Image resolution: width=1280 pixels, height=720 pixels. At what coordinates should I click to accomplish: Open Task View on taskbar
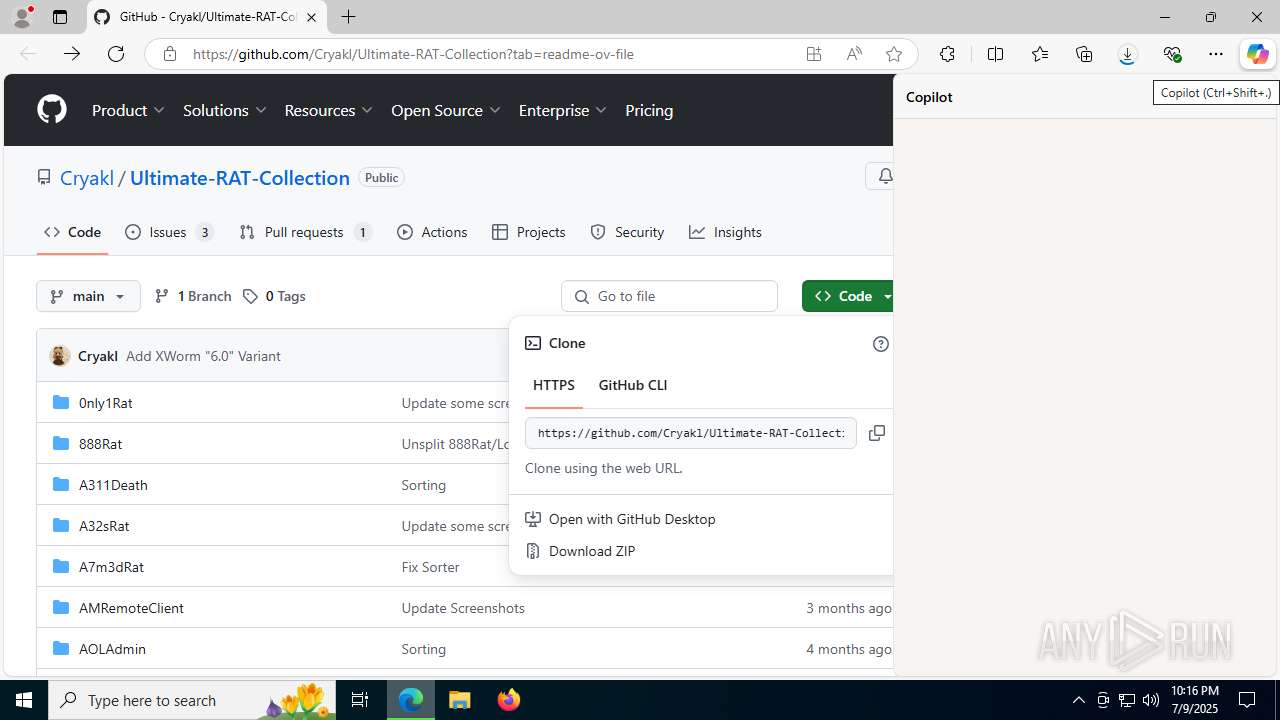point(360,700)
